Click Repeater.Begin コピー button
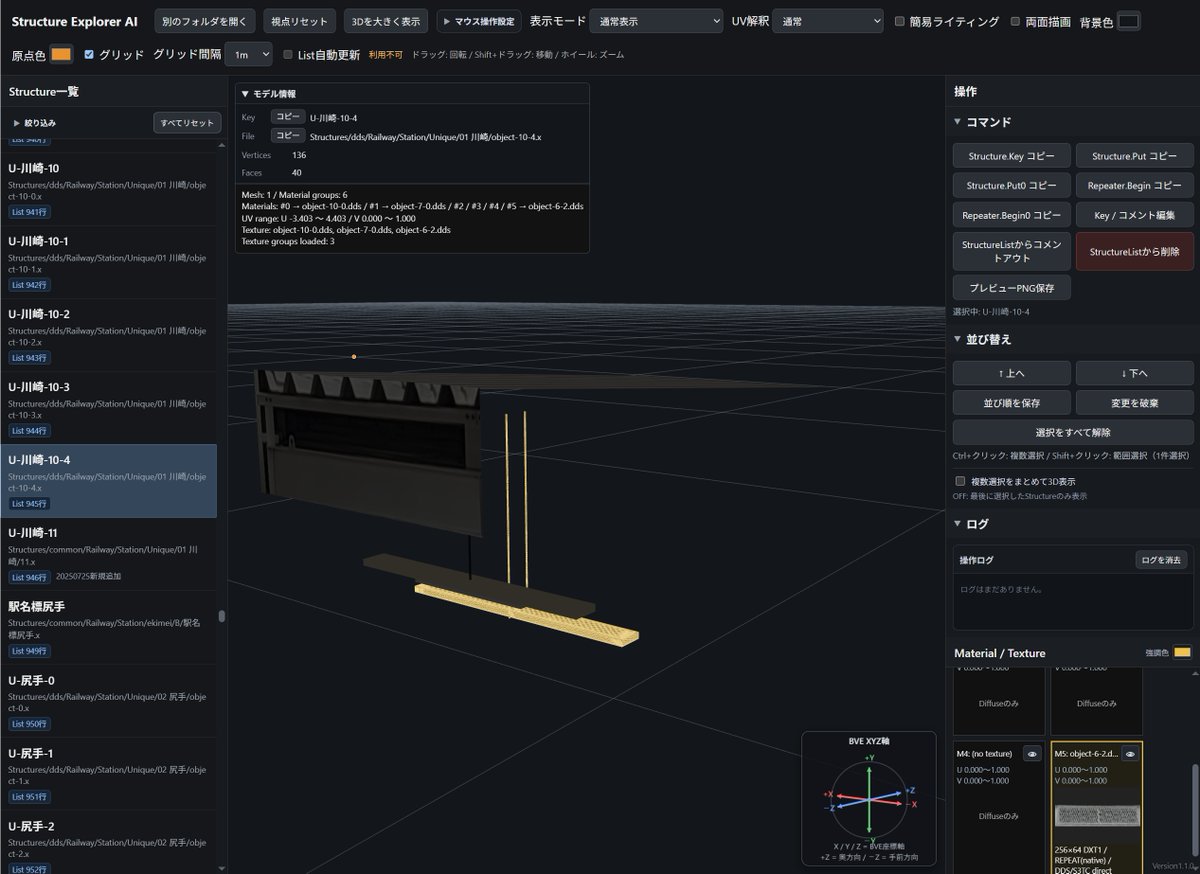This screenshot has width=1200, height=874. [x=1134, y=185]
